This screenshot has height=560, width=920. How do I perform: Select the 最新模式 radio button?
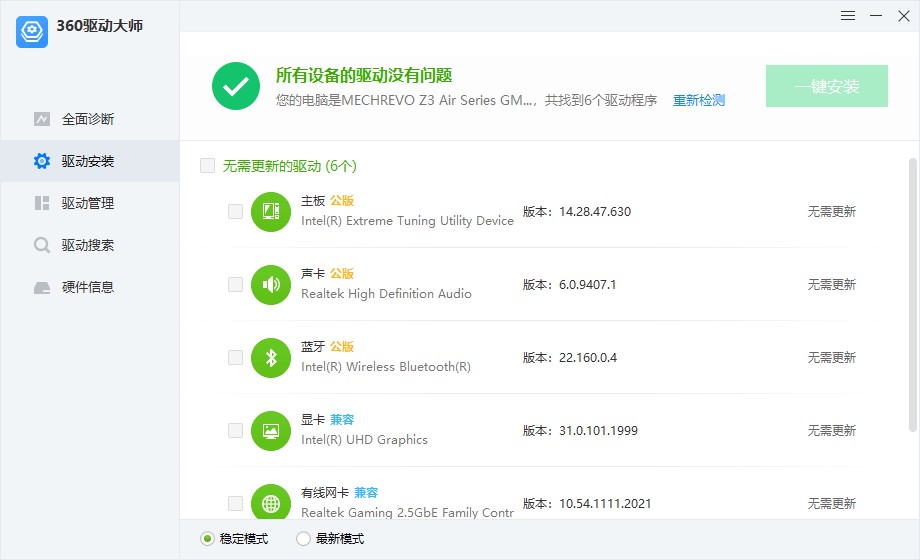point(303,538)
